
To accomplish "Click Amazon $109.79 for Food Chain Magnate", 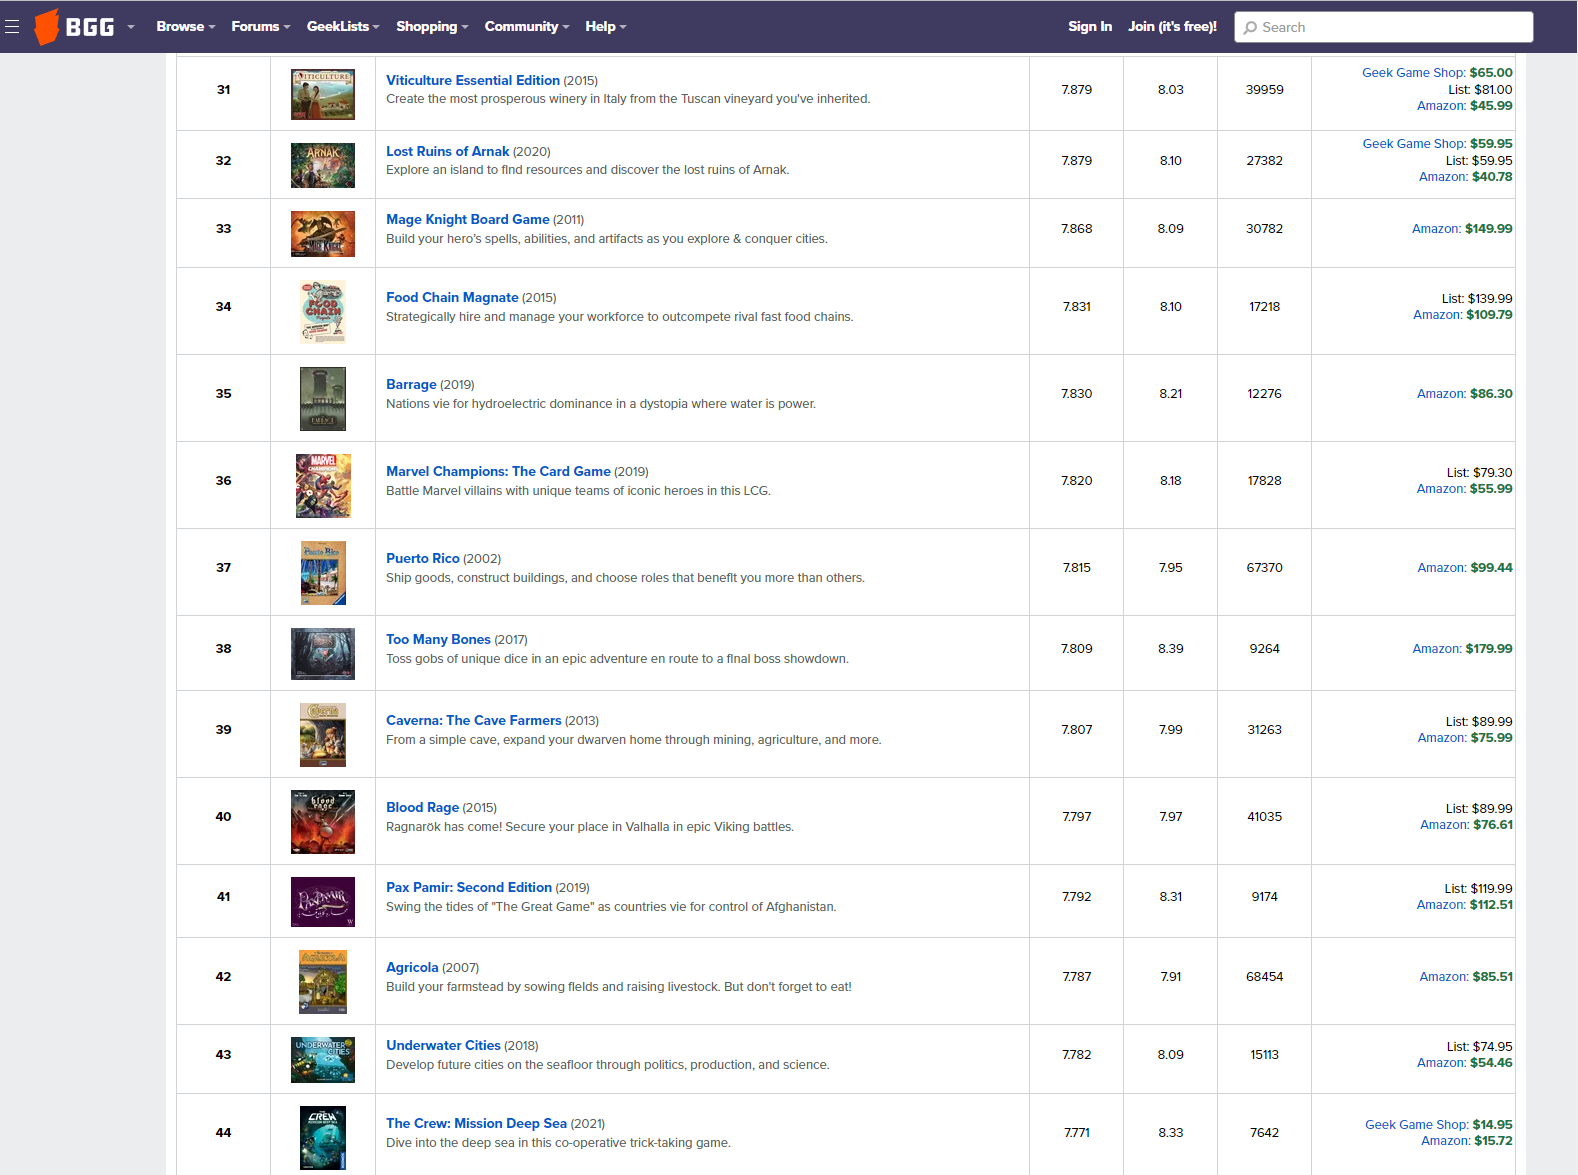I will point(1463,314).
